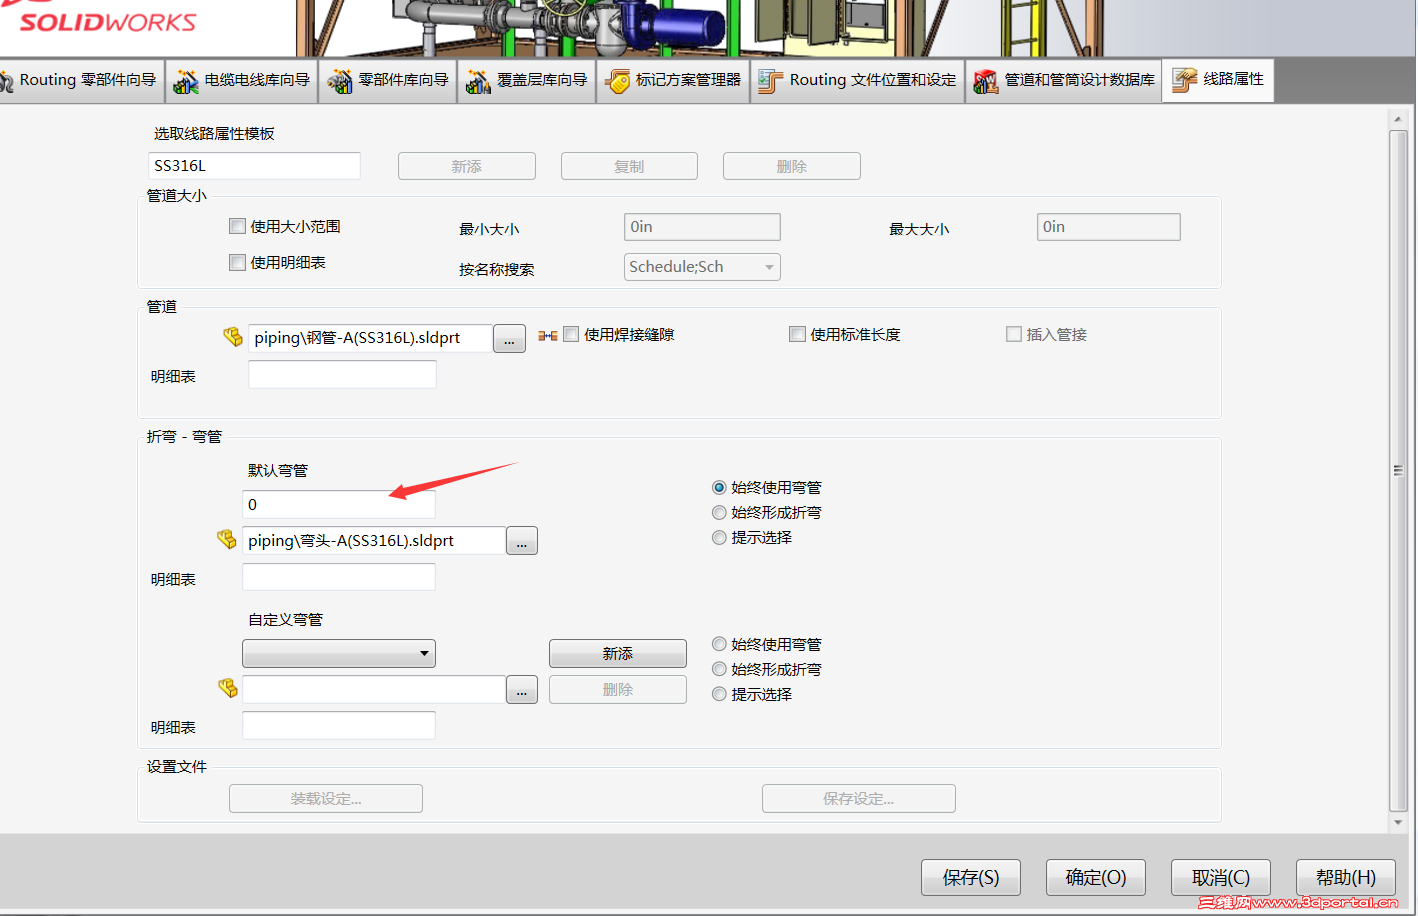The width and height of the screenshot is (1418, 916).
Task: Click the vertical scrollbar down arrow
Action: click(x=1398, y=823)
